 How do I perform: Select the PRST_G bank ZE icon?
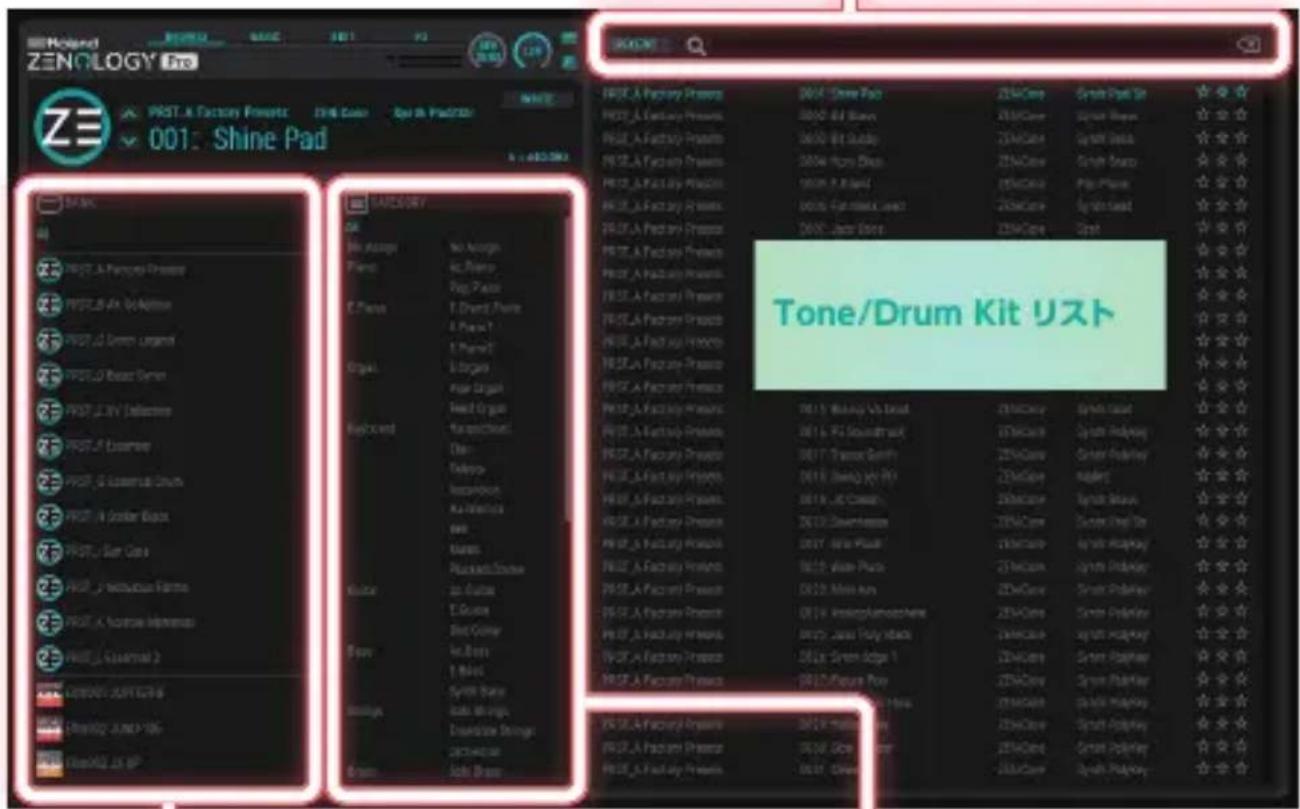[x=49, y=481]
